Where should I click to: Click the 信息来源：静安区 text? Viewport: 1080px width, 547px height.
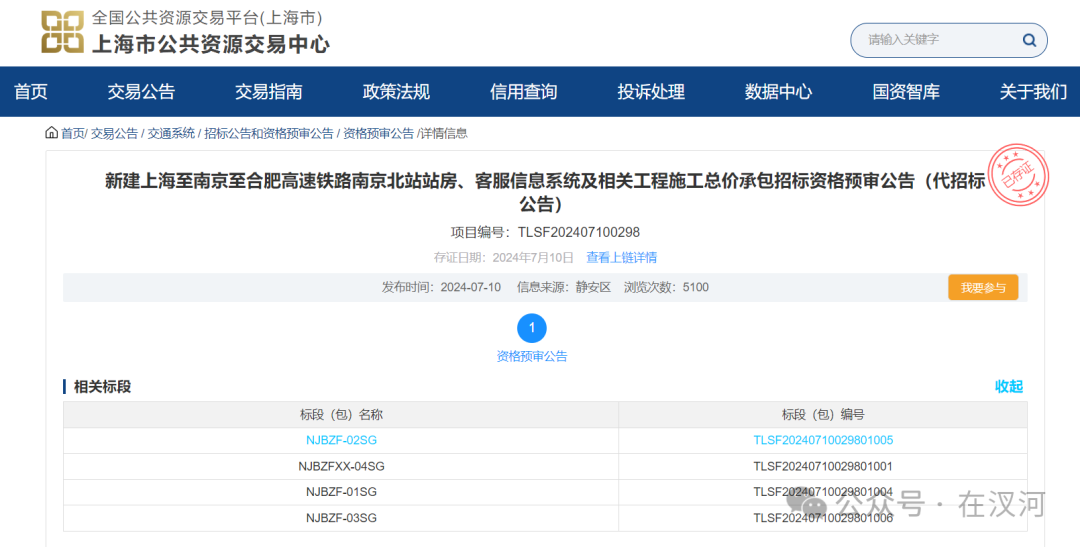click(564, 287)
